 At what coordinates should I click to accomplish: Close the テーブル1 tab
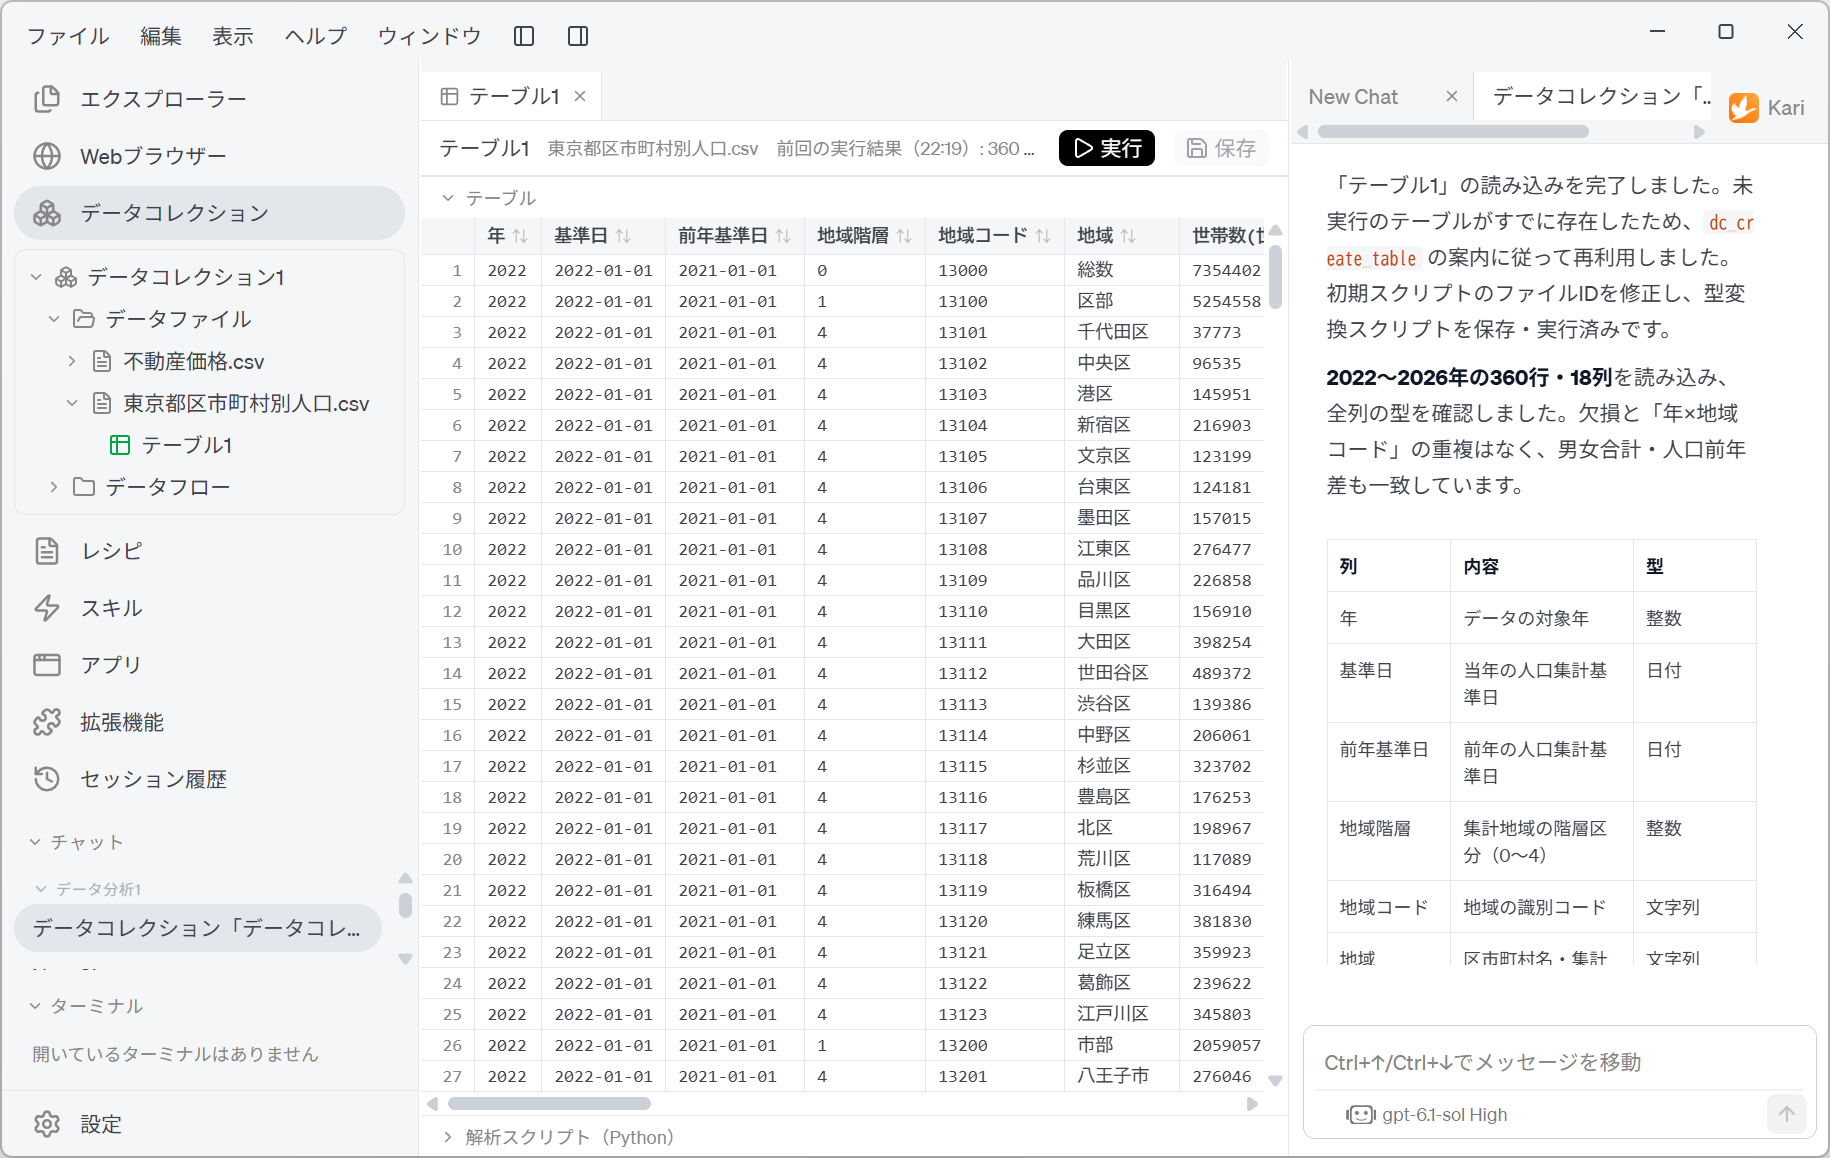(x=580, y=96)
